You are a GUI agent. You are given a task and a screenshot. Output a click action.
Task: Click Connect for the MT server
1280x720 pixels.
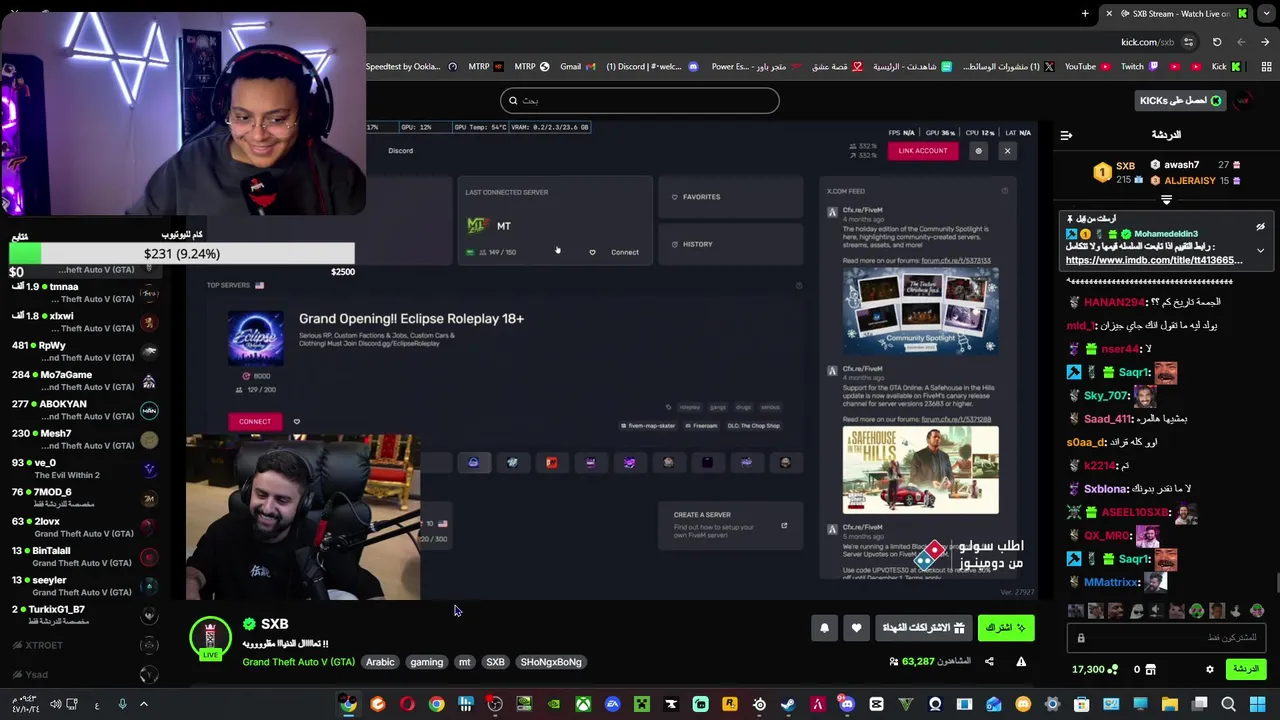tap(624, 252)
